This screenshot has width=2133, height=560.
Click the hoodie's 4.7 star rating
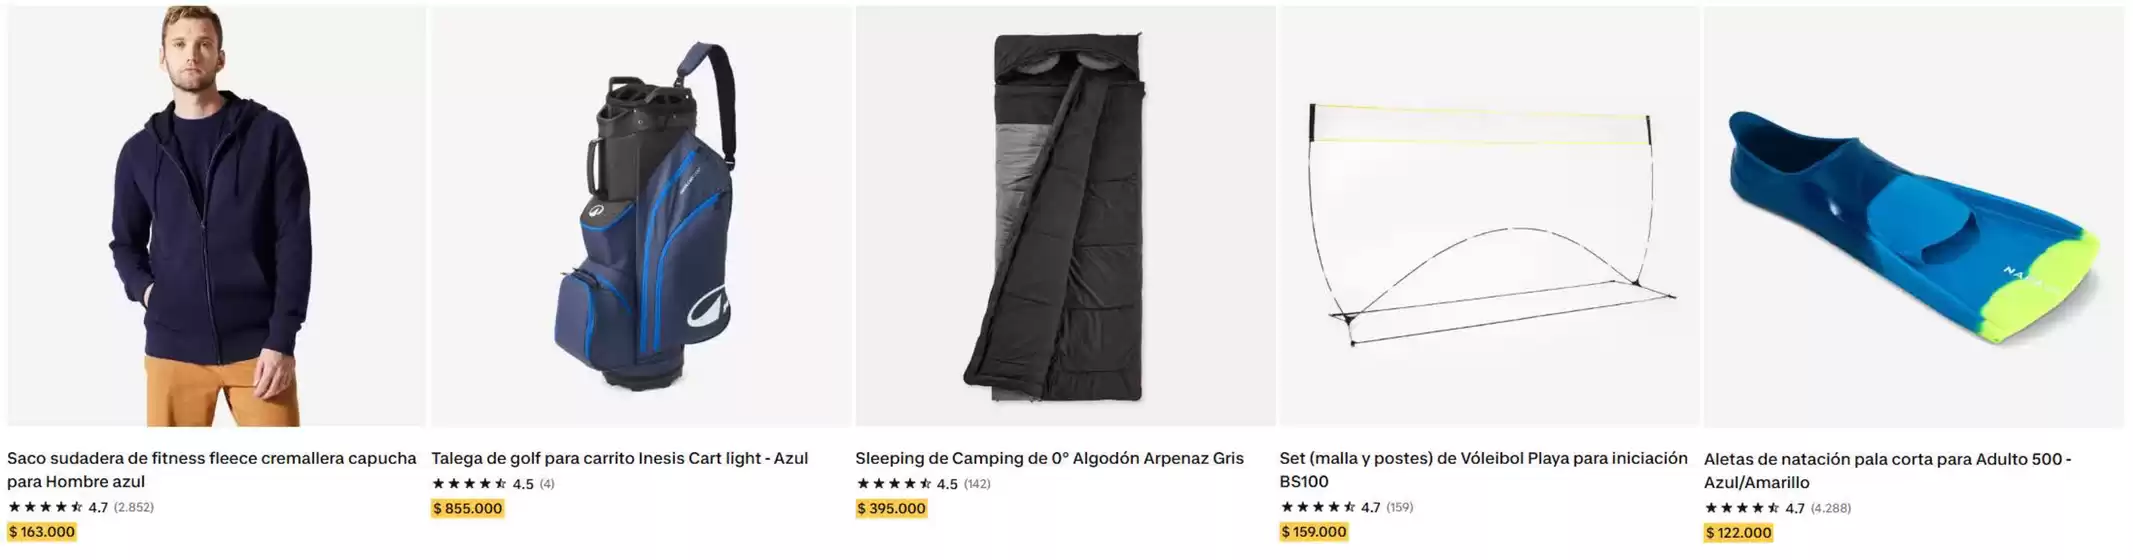[57, 507]
